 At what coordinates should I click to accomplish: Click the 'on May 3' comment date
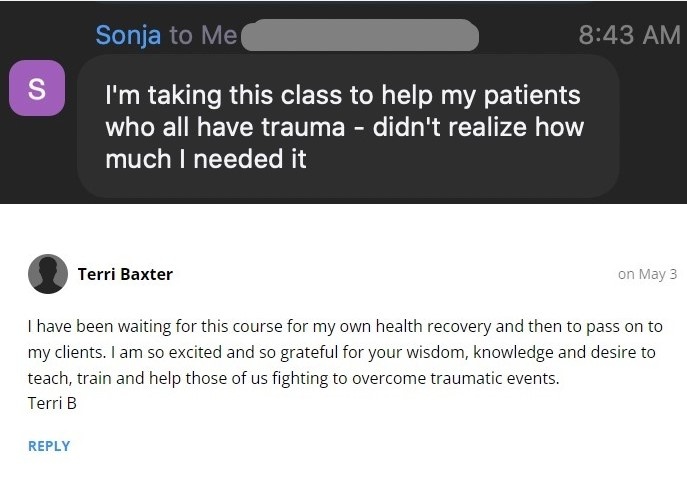point(647,275)
